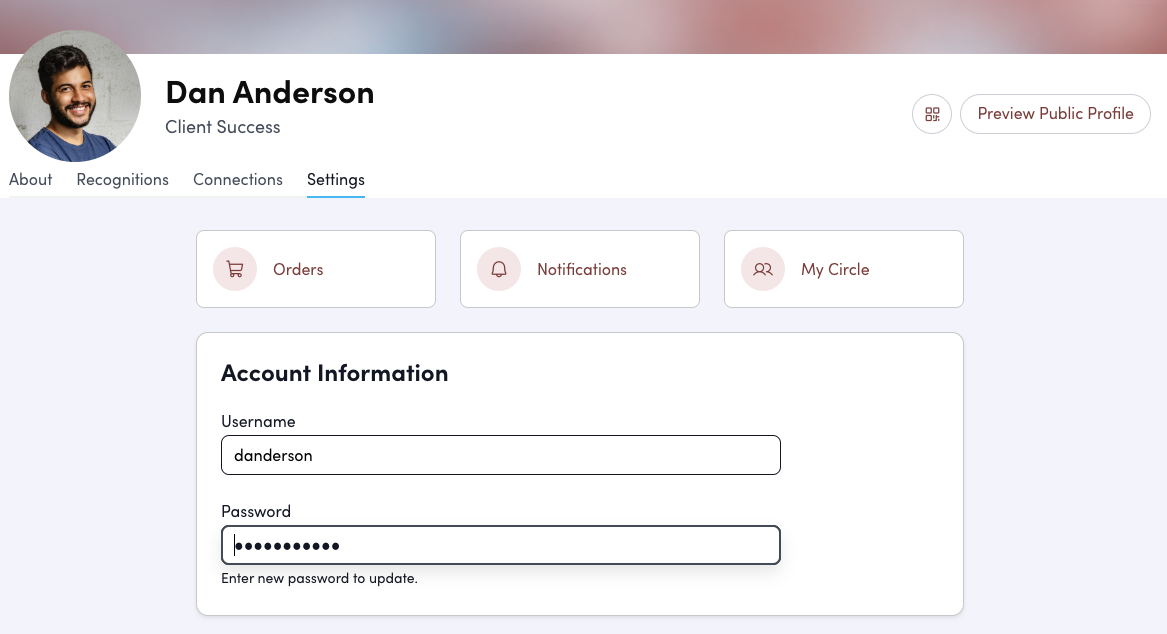The width and height of the screenshot is (1167, 634).
Task: Open the Recognitions tab
Action: (x=123, y=180)
